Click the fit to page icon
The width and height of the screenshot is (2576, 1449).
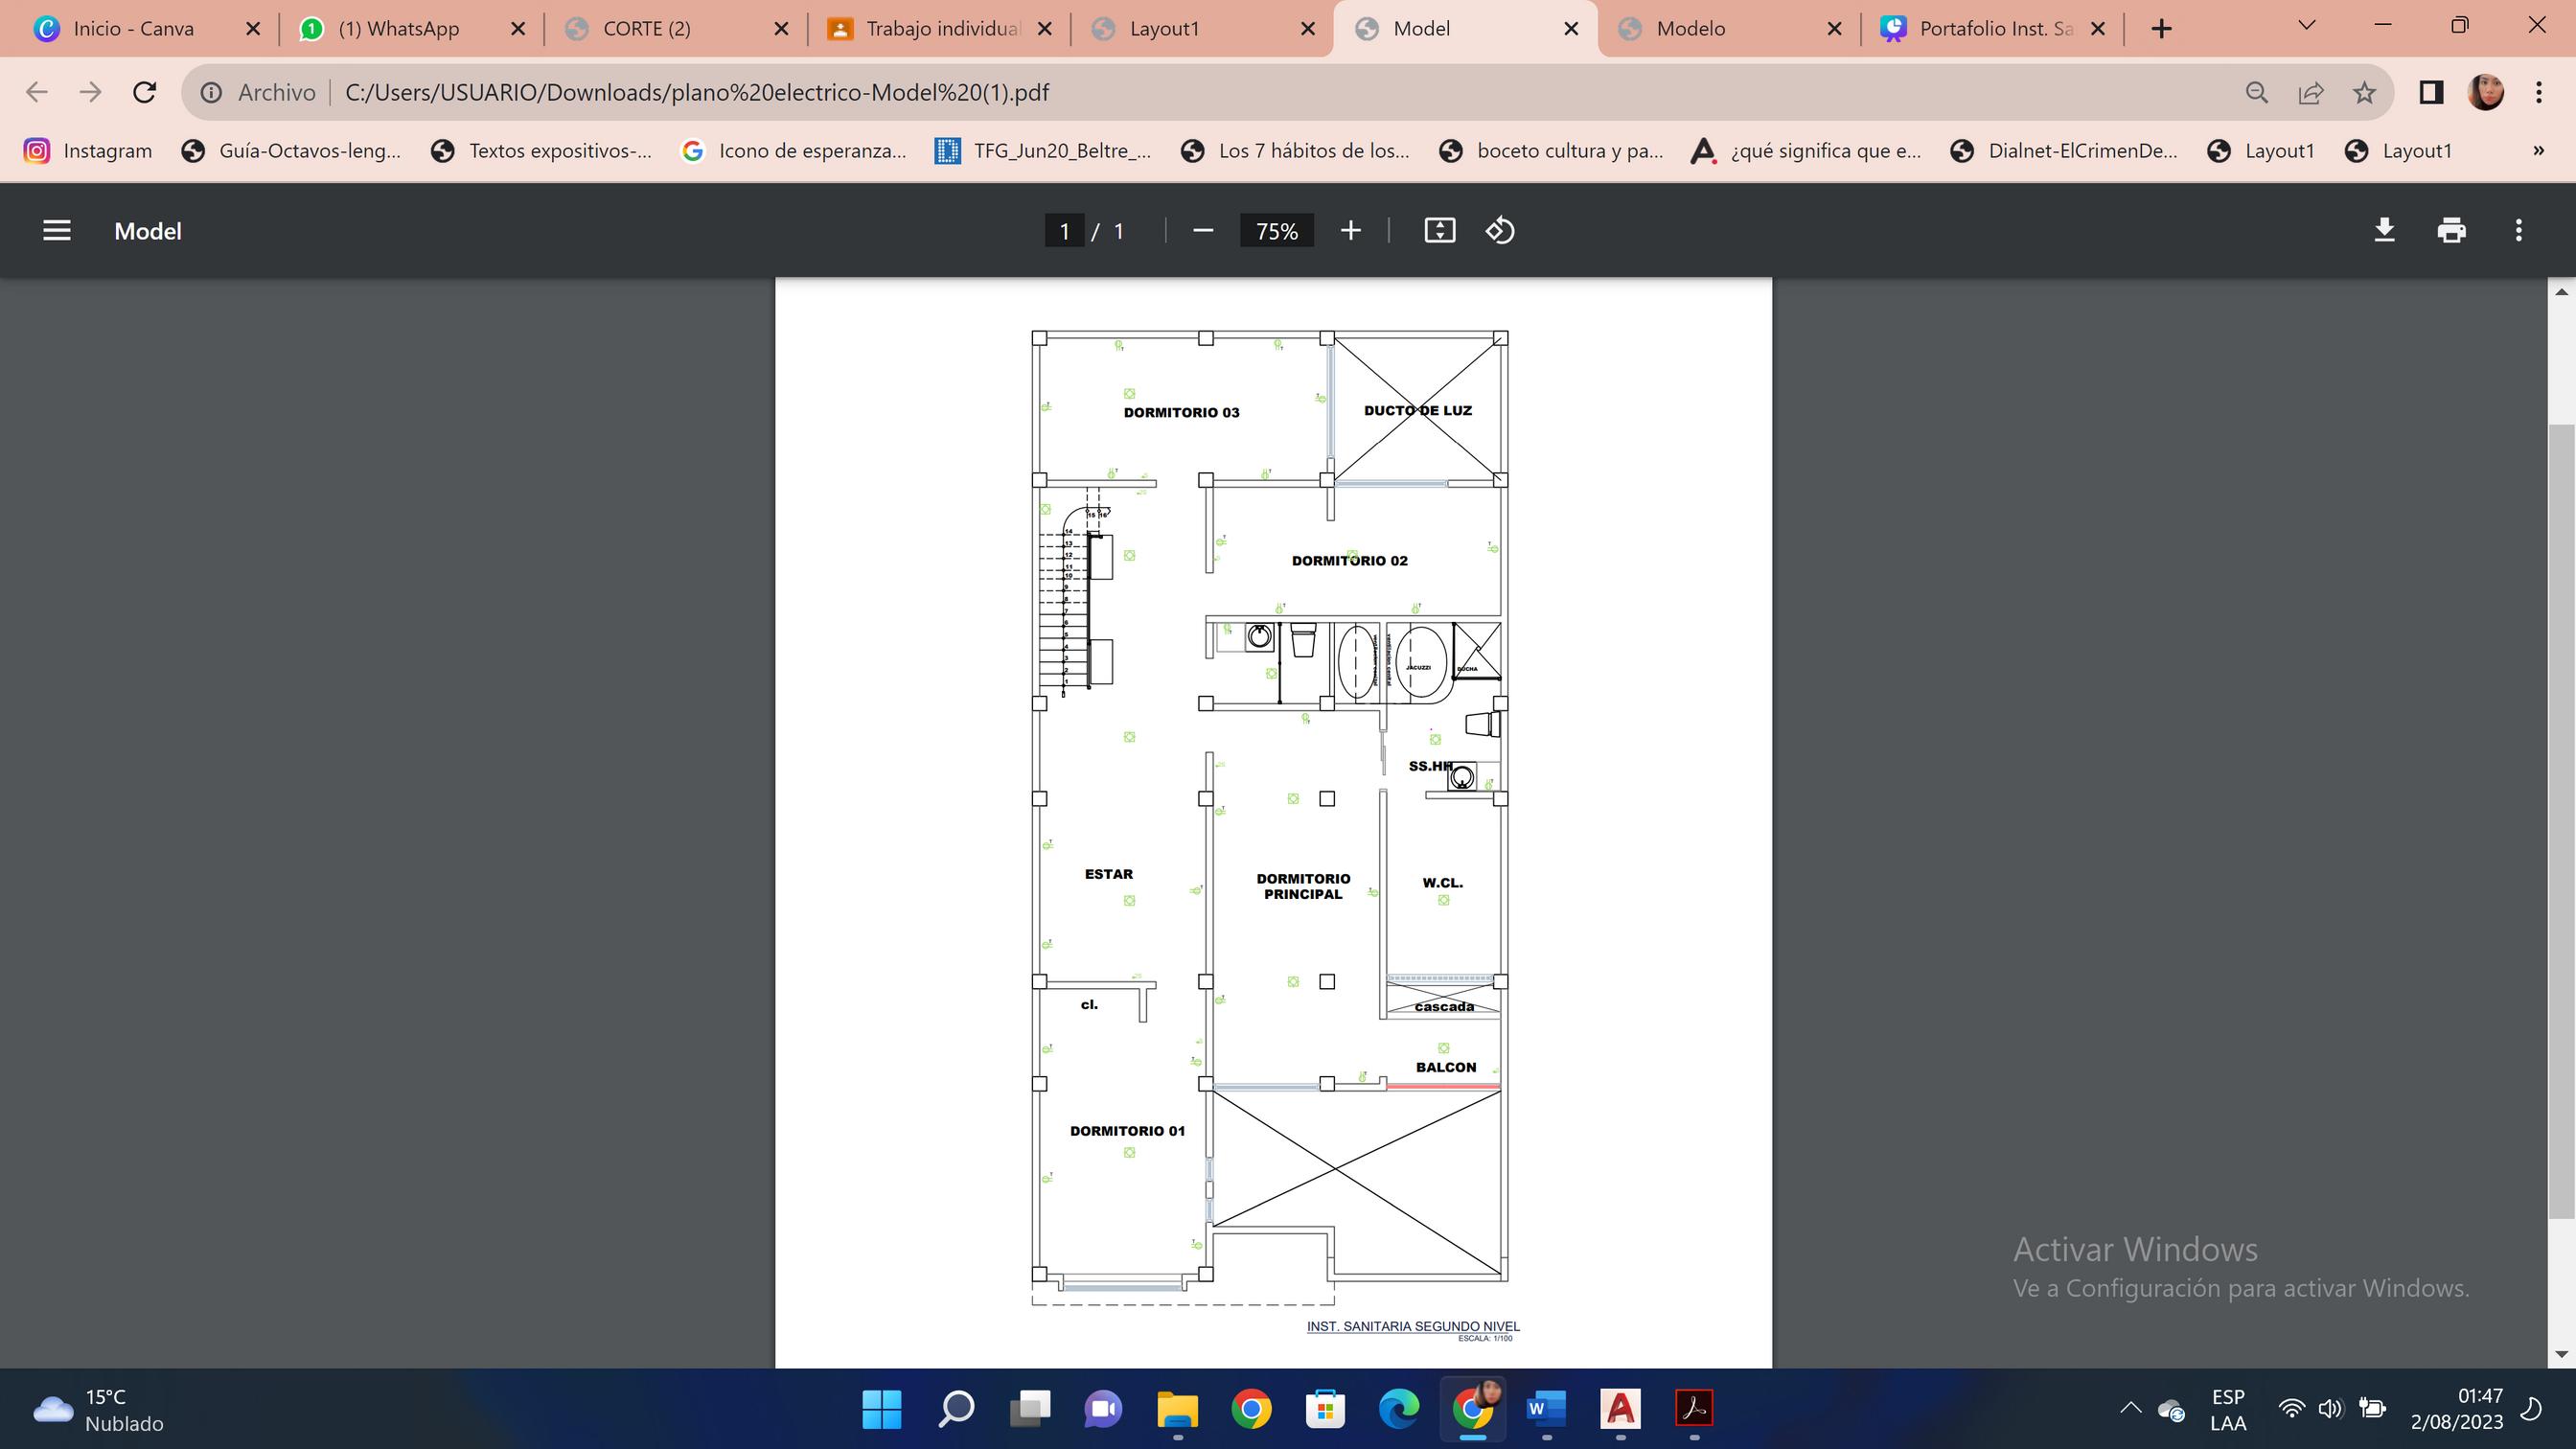[x=1439, y=231]
